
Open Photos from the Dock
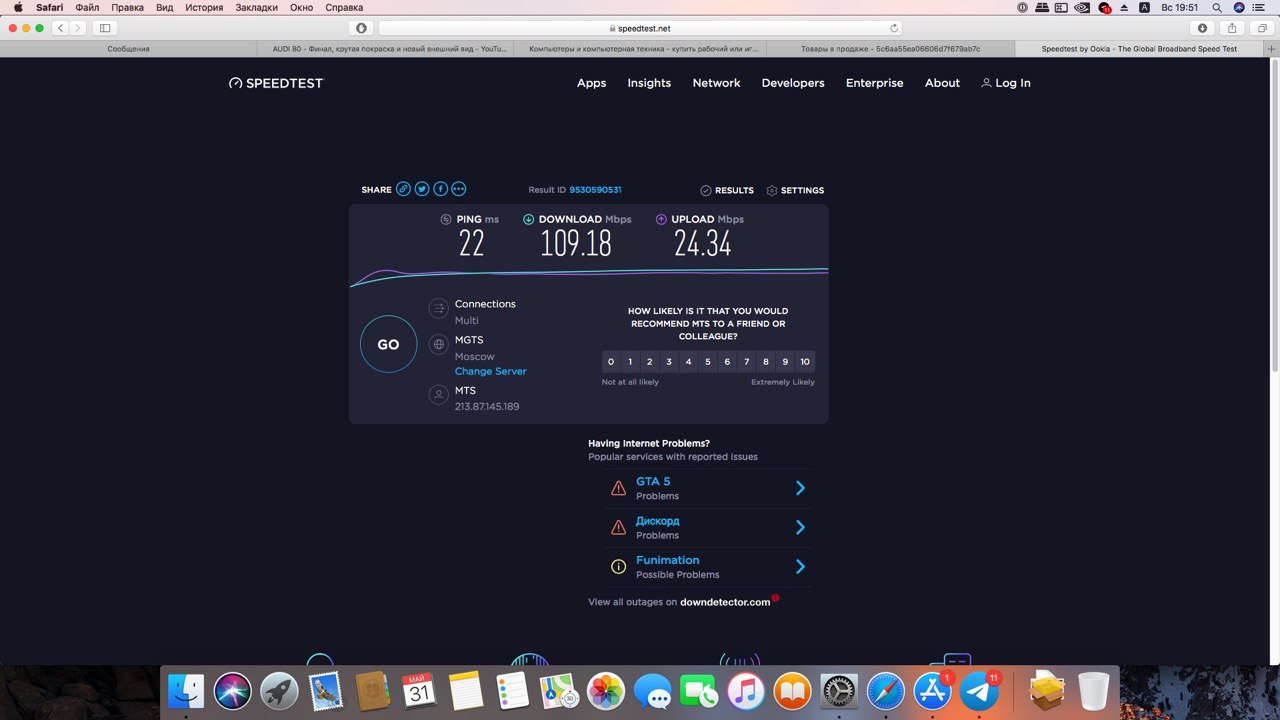[606, 692]
